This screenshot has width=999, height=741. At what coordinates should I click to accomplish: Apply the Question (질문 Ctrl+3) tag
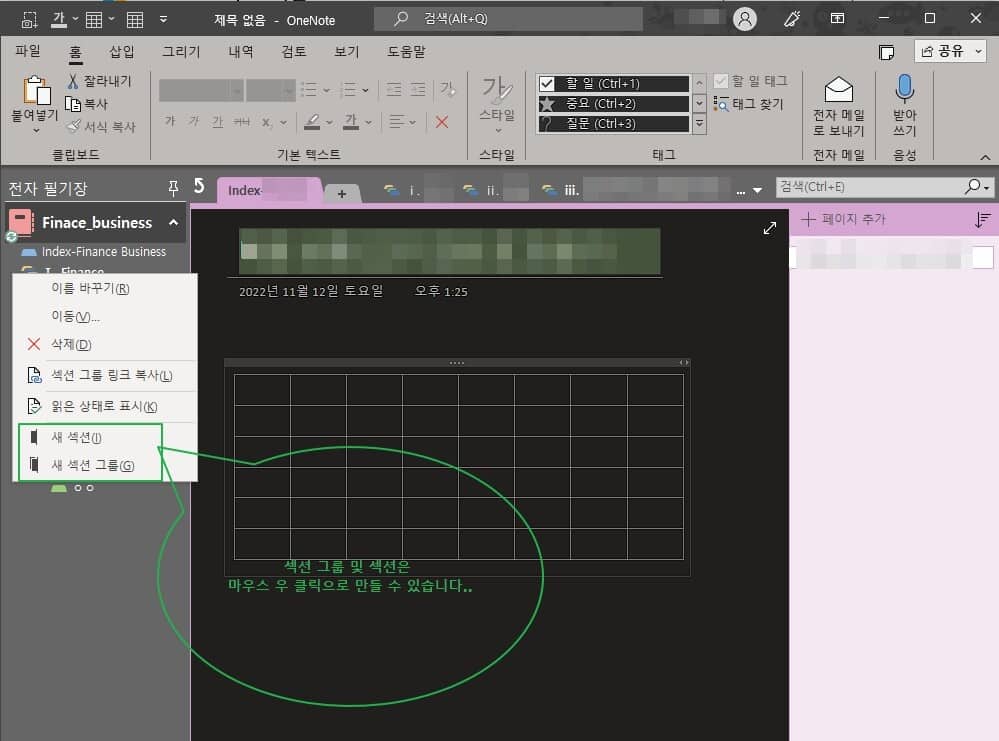click(x=614, y=124)
